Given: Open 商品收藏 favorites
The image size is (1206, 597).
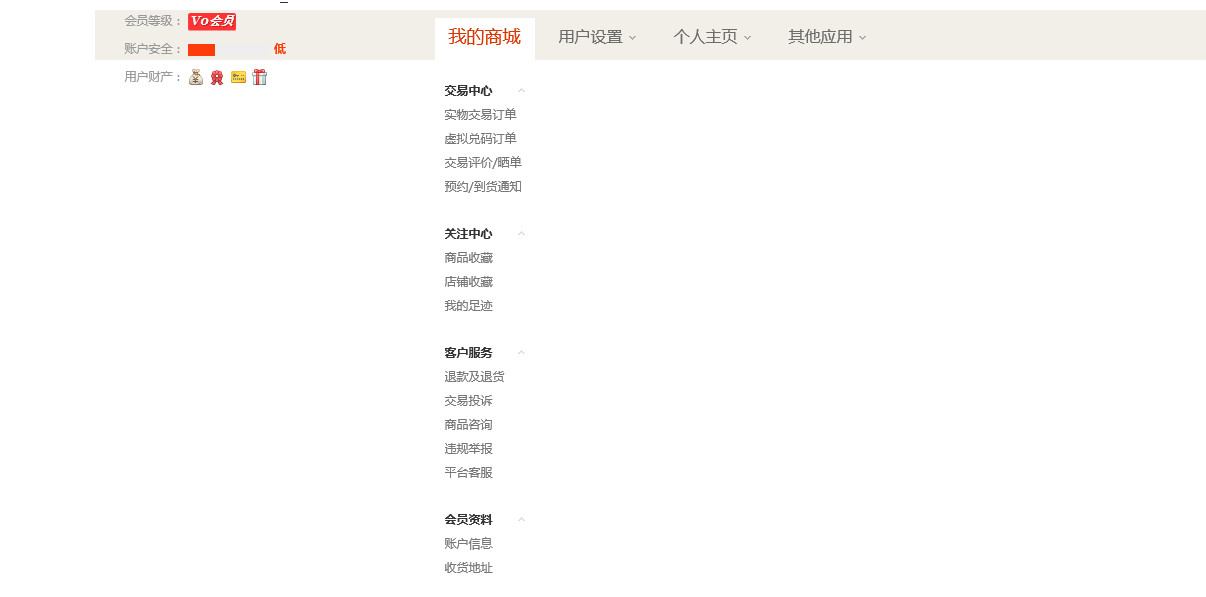Looking at the screenshot, I should click(469, 258).
